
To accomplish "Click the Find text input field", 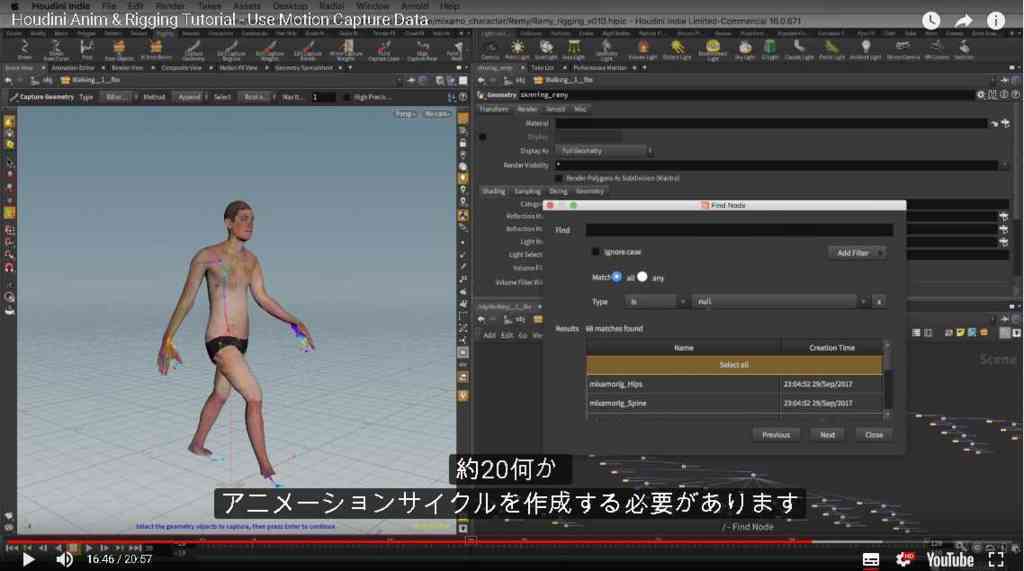I will (739, 230).
